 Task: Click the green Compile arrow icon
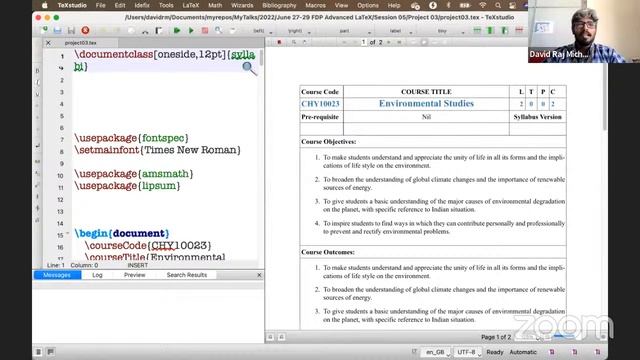click(191, 31)
